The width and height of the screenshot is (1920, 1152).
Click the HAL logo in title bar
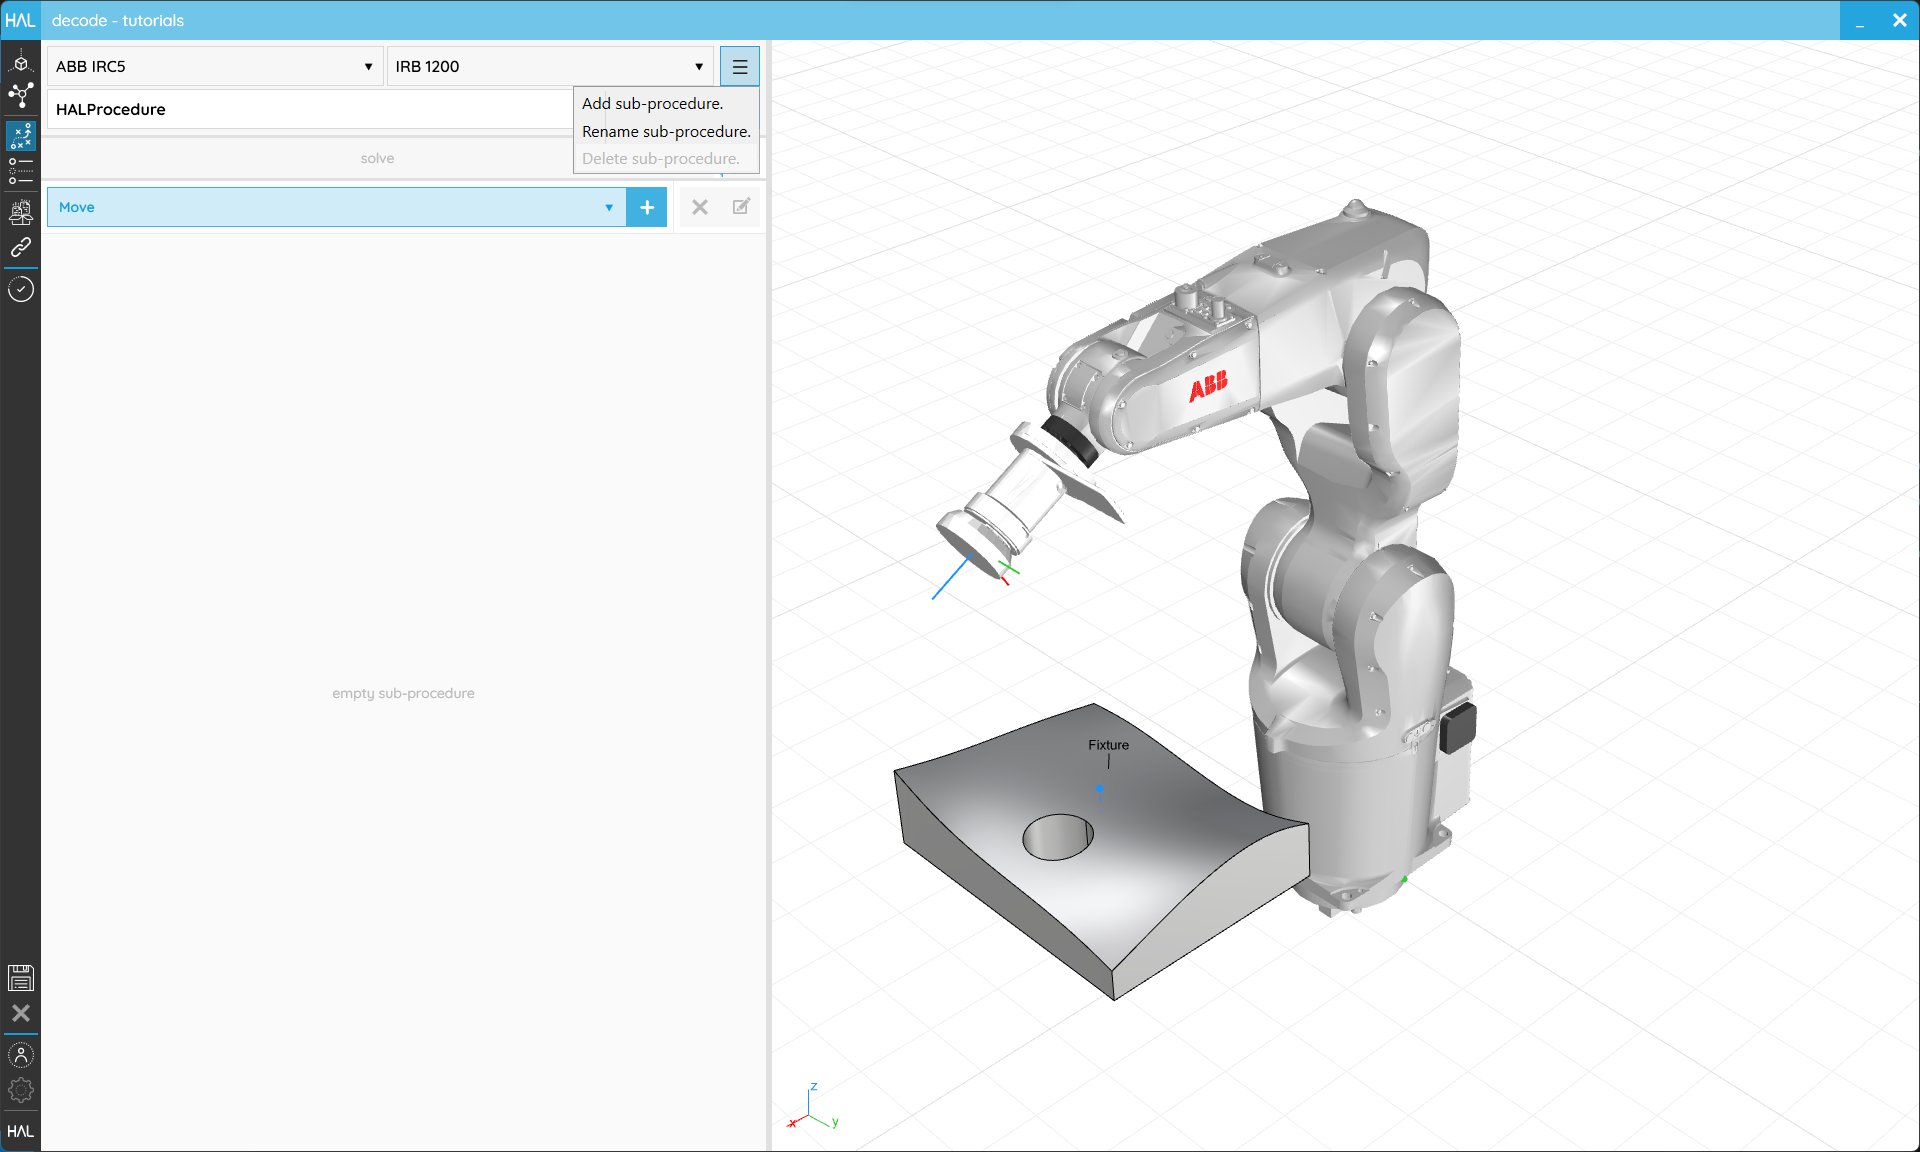point(20,20)
